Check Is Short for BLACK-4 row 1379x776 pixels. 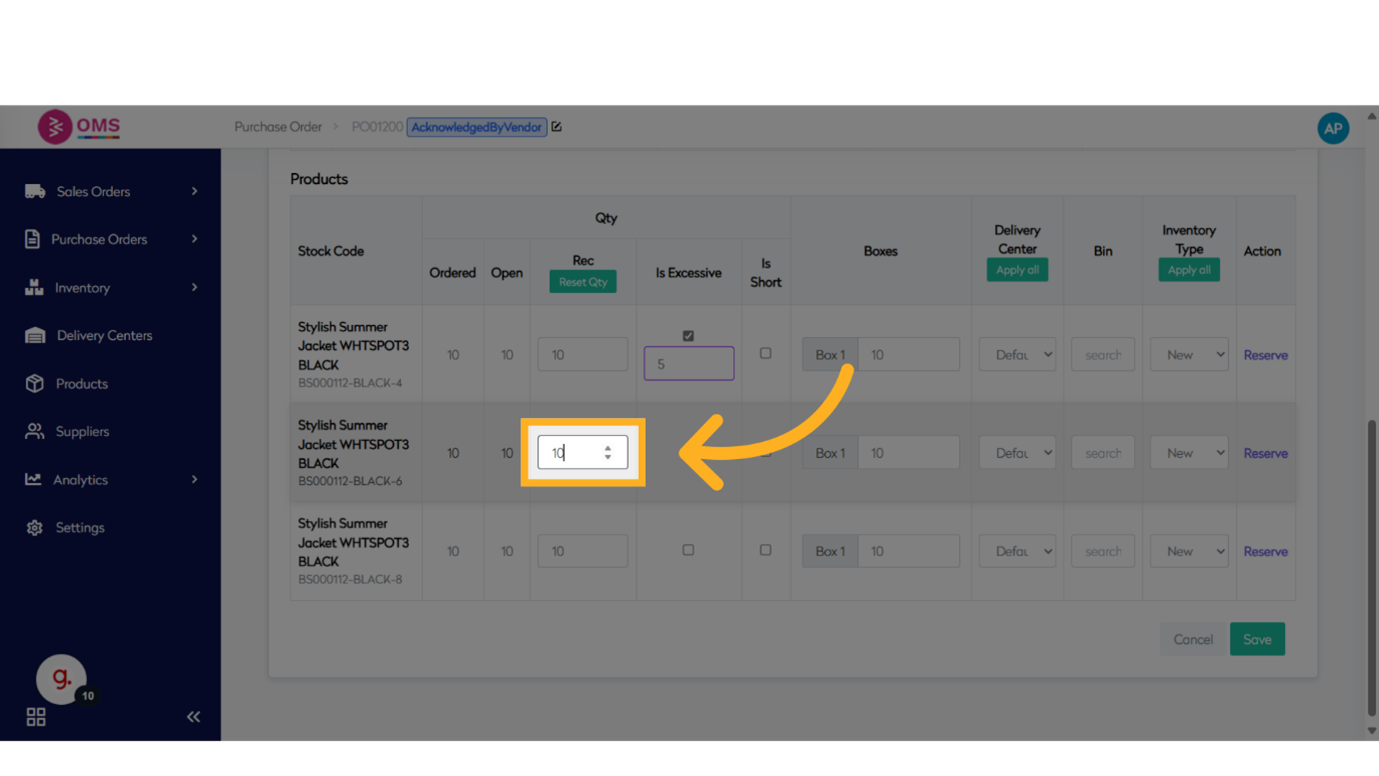(765, 353)
